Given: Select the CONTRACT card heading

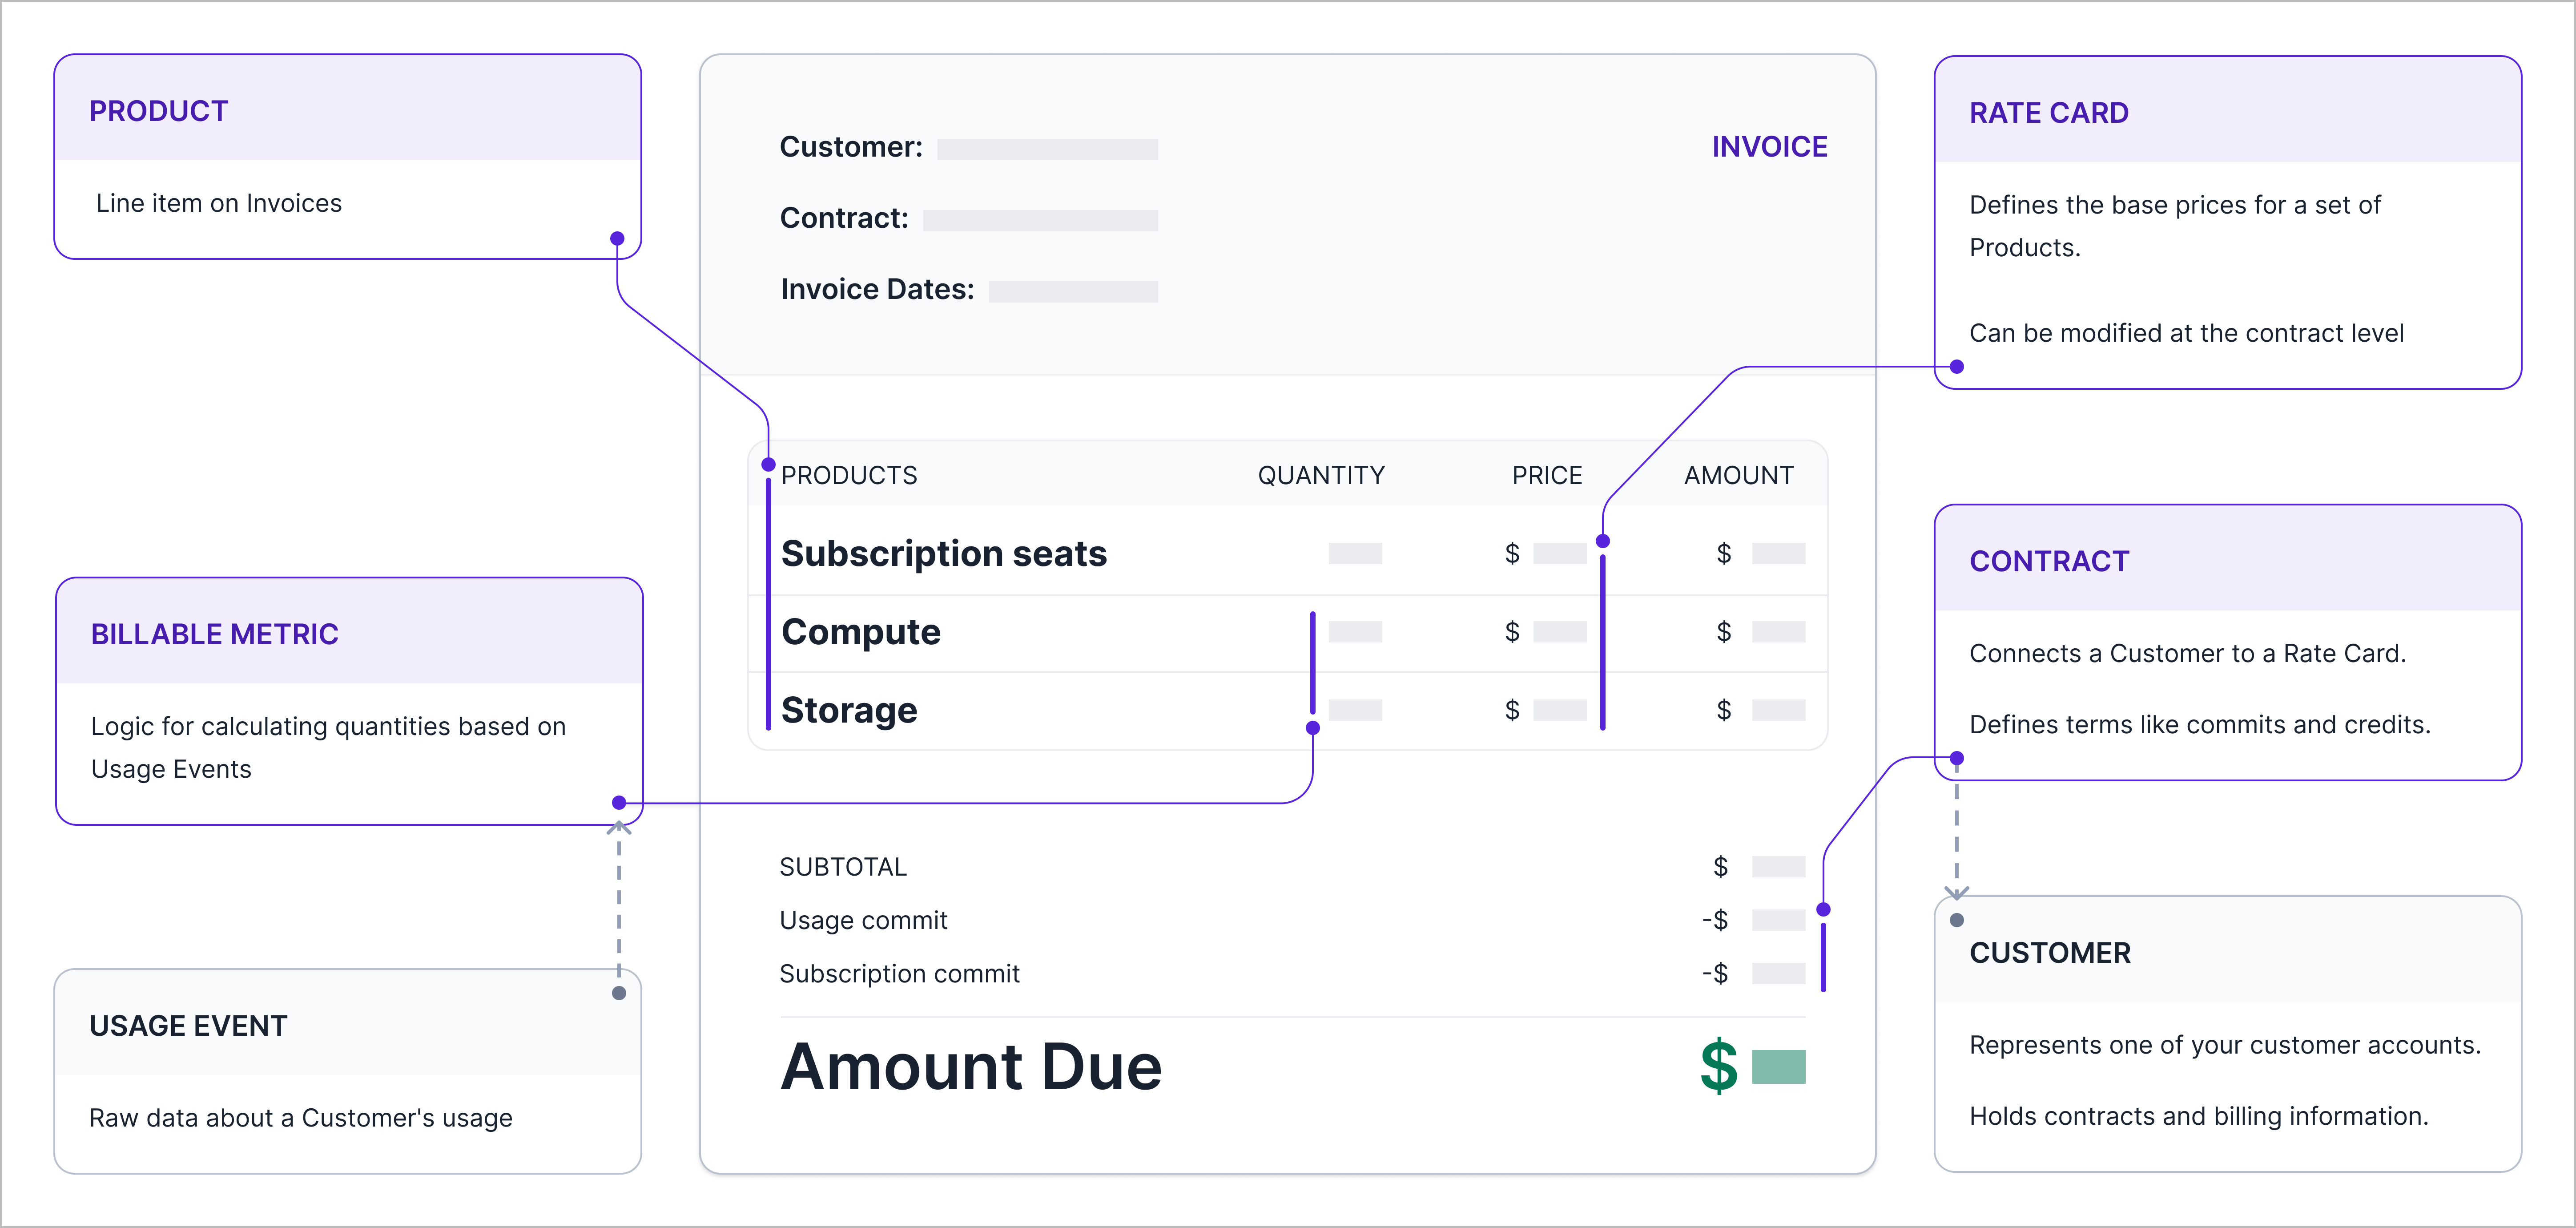Looking at the screenshot, I should coord(2049,561).
